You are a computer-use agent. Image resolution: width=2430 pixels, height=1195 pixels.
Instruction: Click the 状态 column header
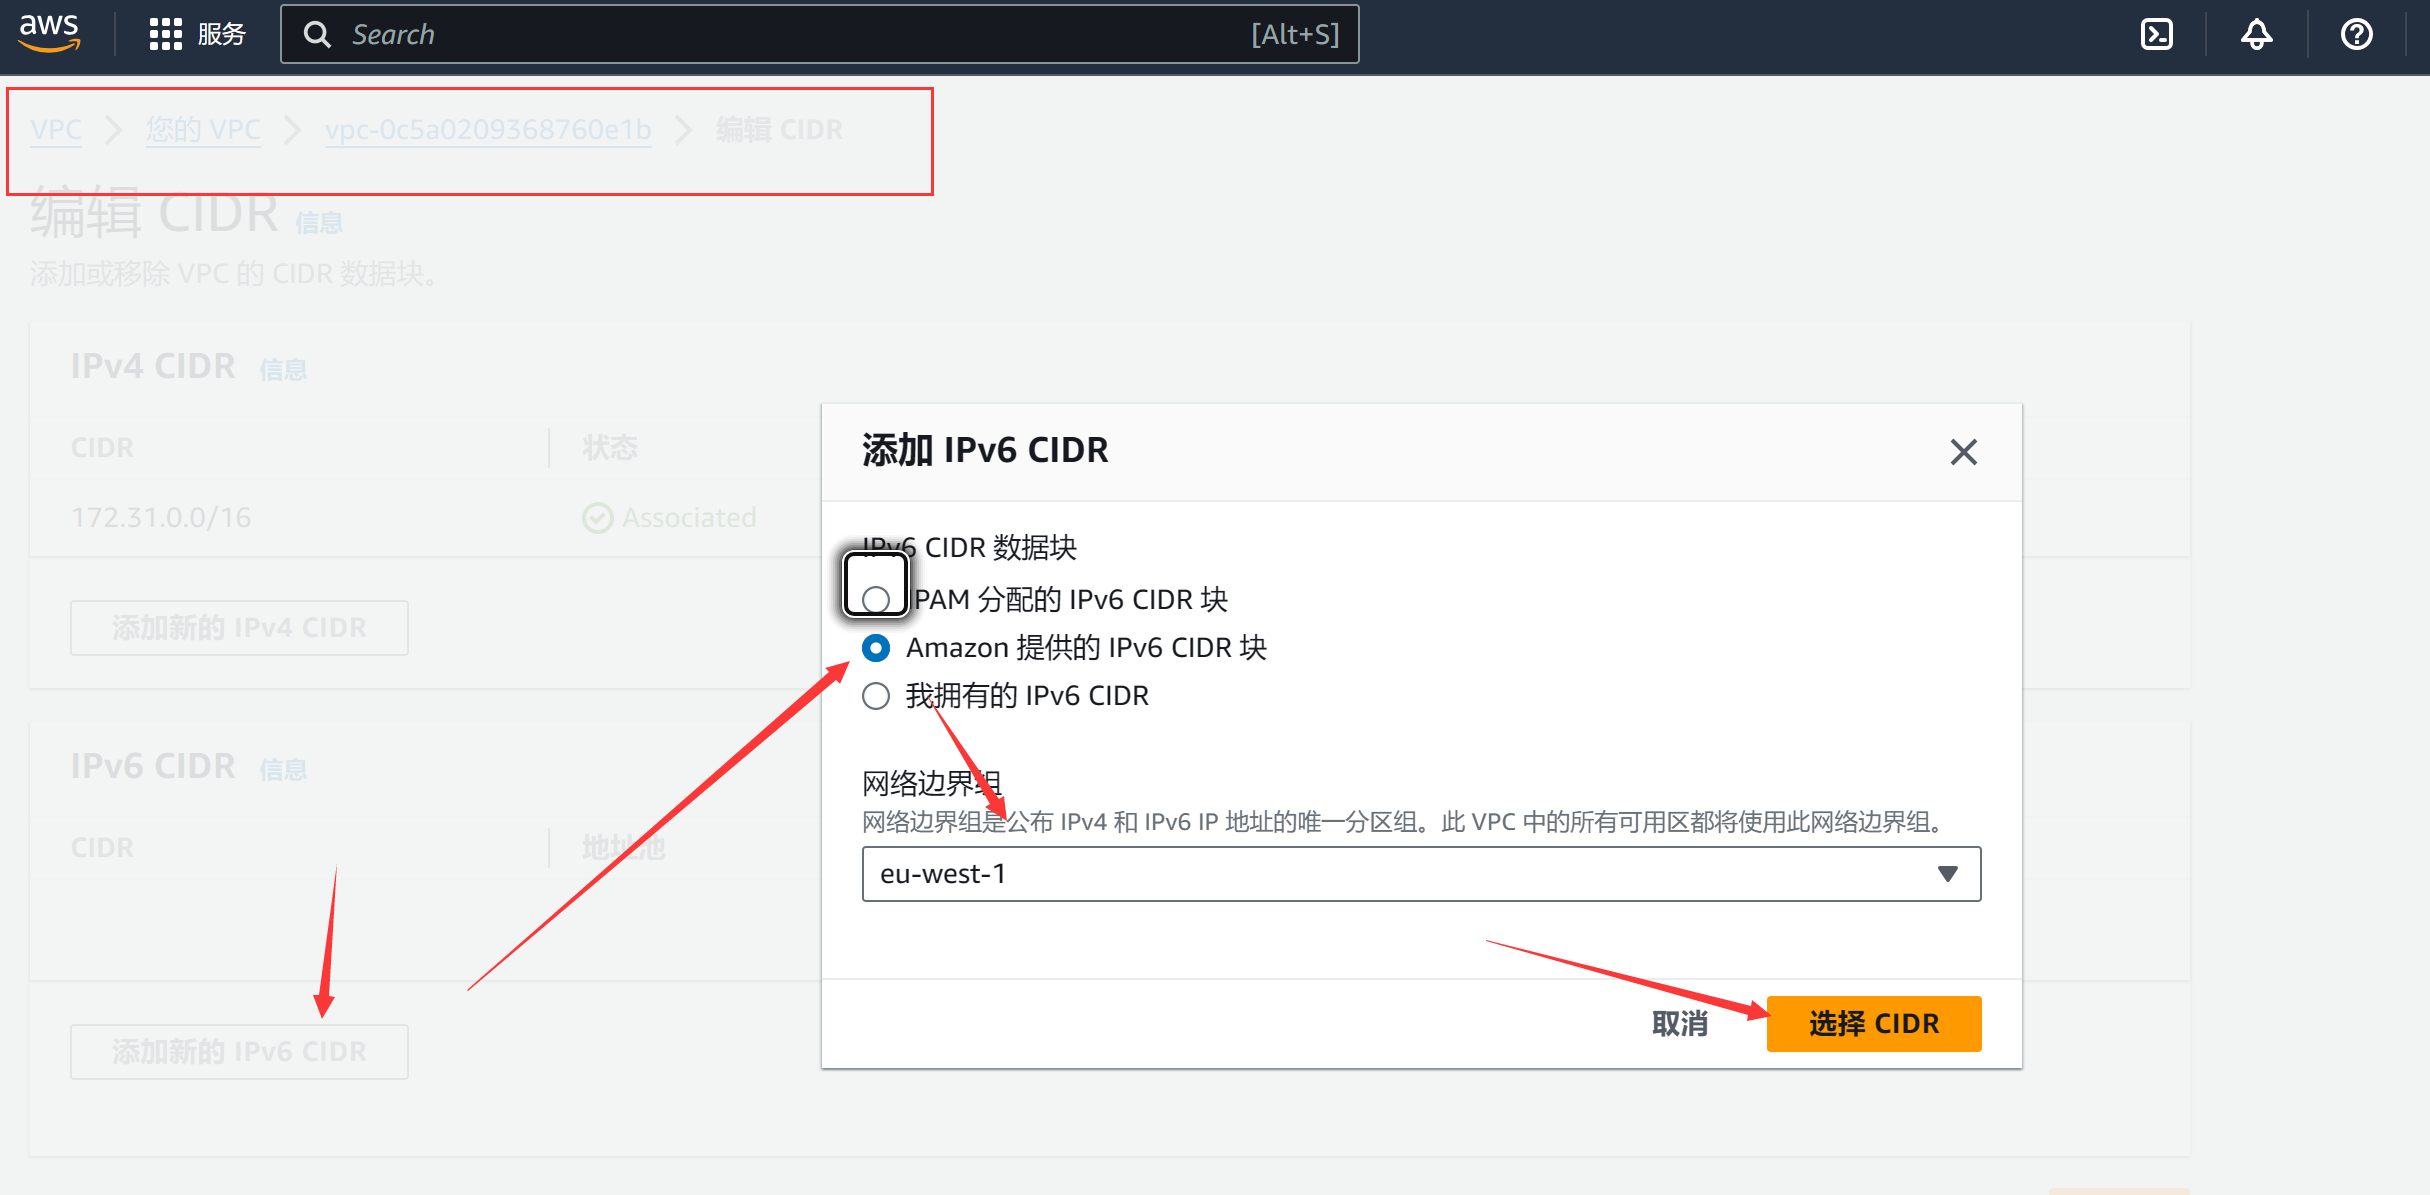[610, 448]
